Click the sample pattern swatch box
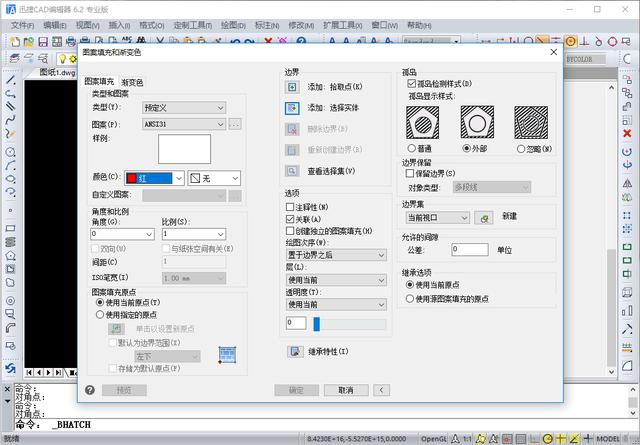Image resolution: width=640 pixels, height=445 pixels. (184, 149)
